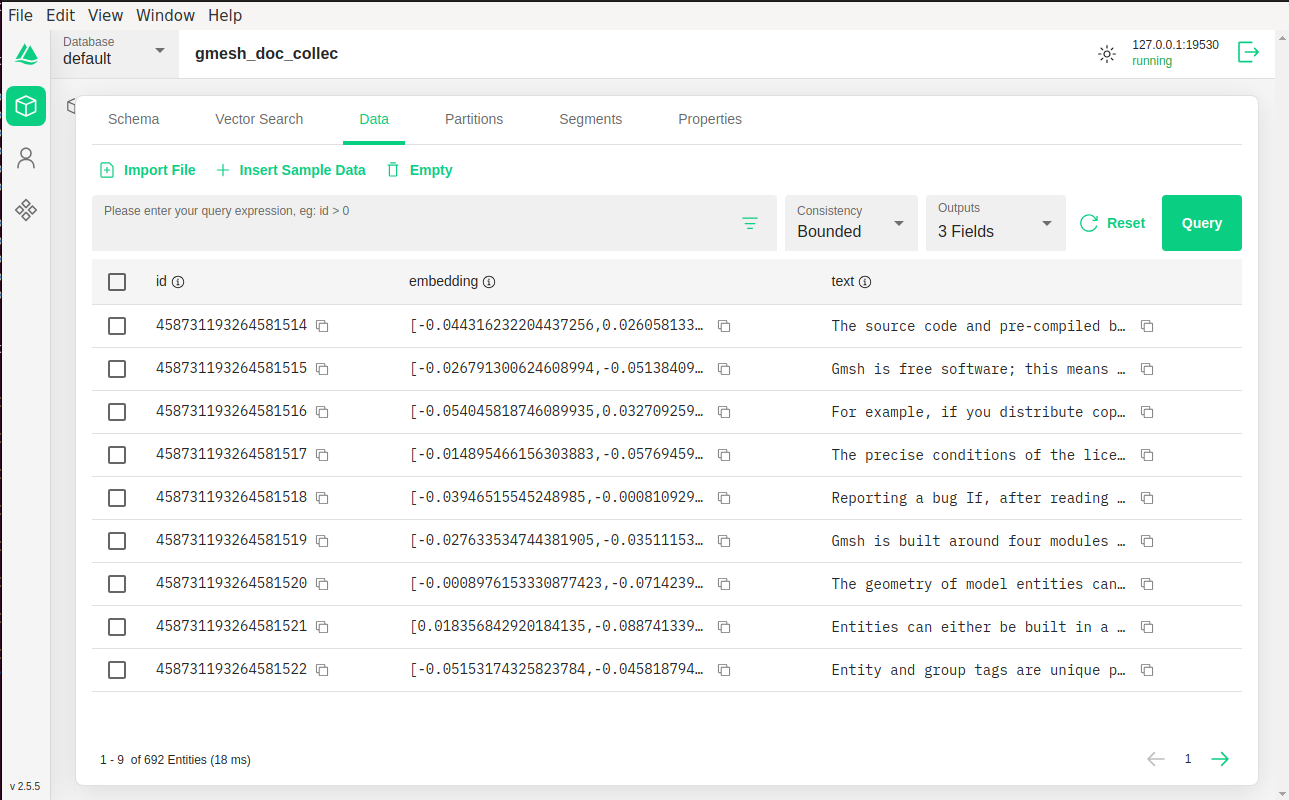Copy embedding starting 0.018356842920184135
The image size is (1289, 800).
(724, 627)
